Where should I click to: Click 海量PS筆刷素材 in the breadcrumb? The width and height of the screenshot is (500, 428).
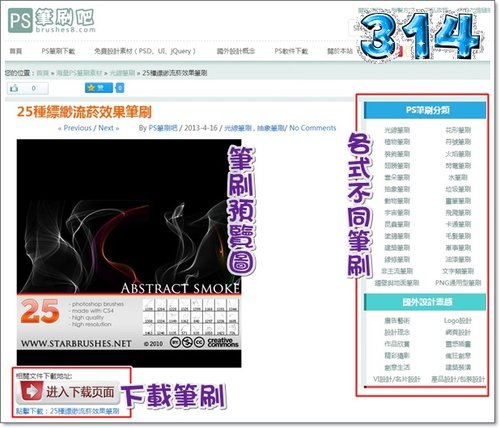tap(79, 73)
